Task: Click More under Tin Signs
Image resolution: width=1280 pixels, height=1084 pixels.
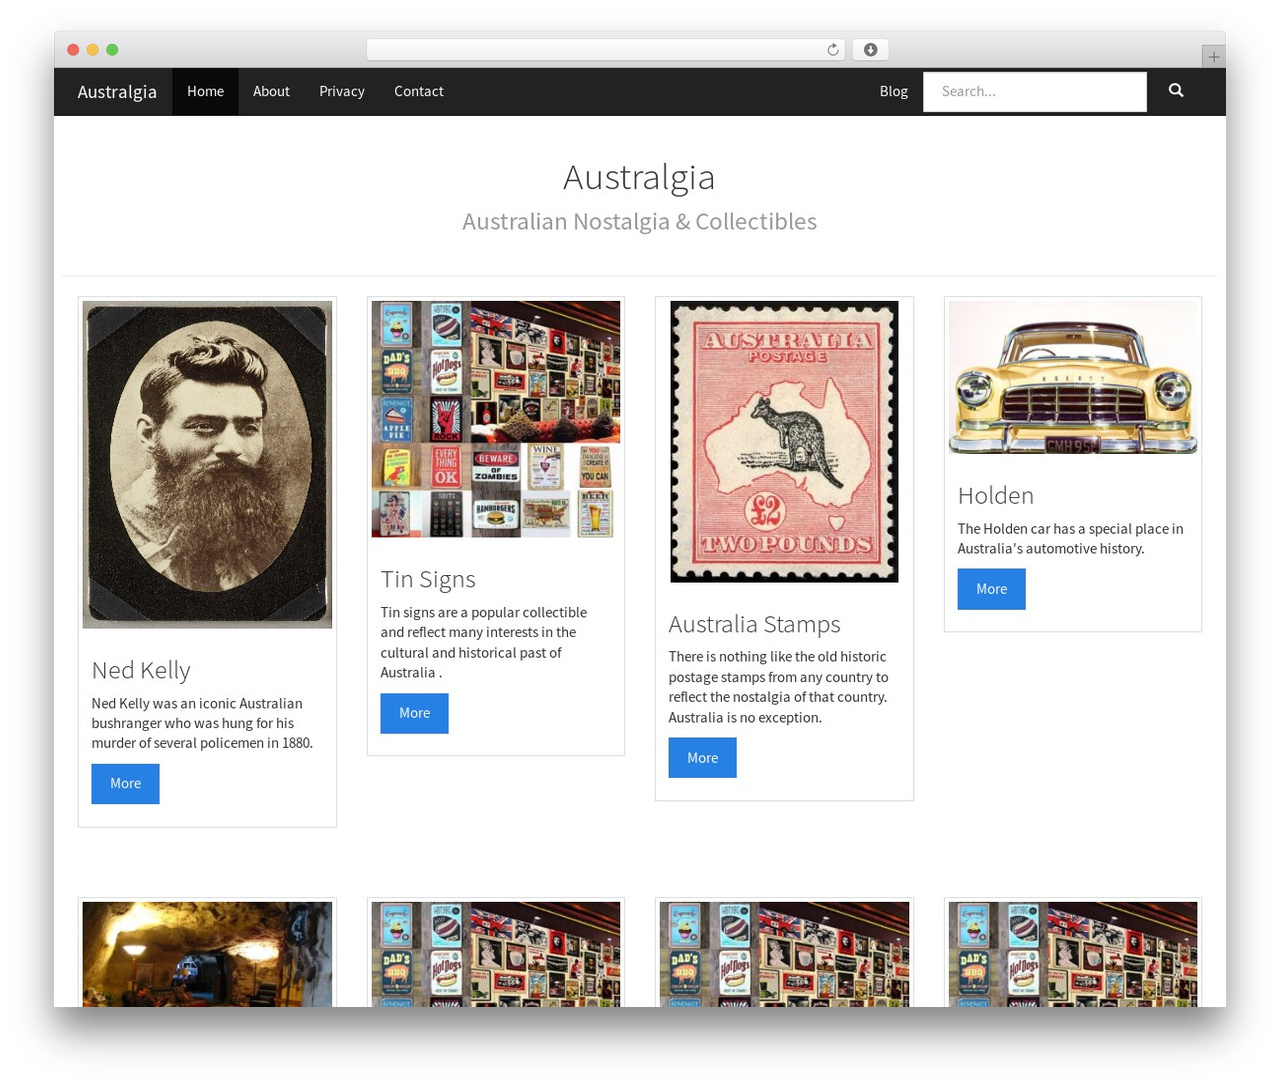Action: click(414, 713)
